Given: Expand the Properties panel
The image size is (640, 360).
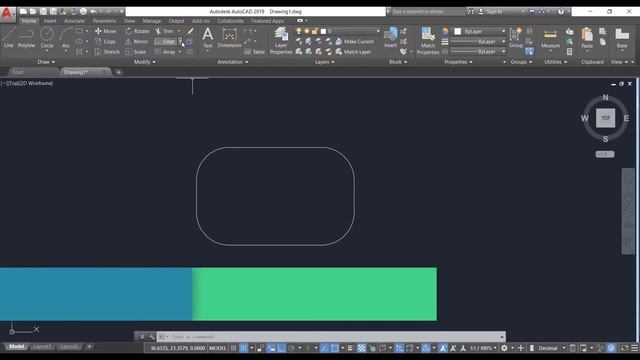Looking at the screenshot, I should click(x=458, y=62).
